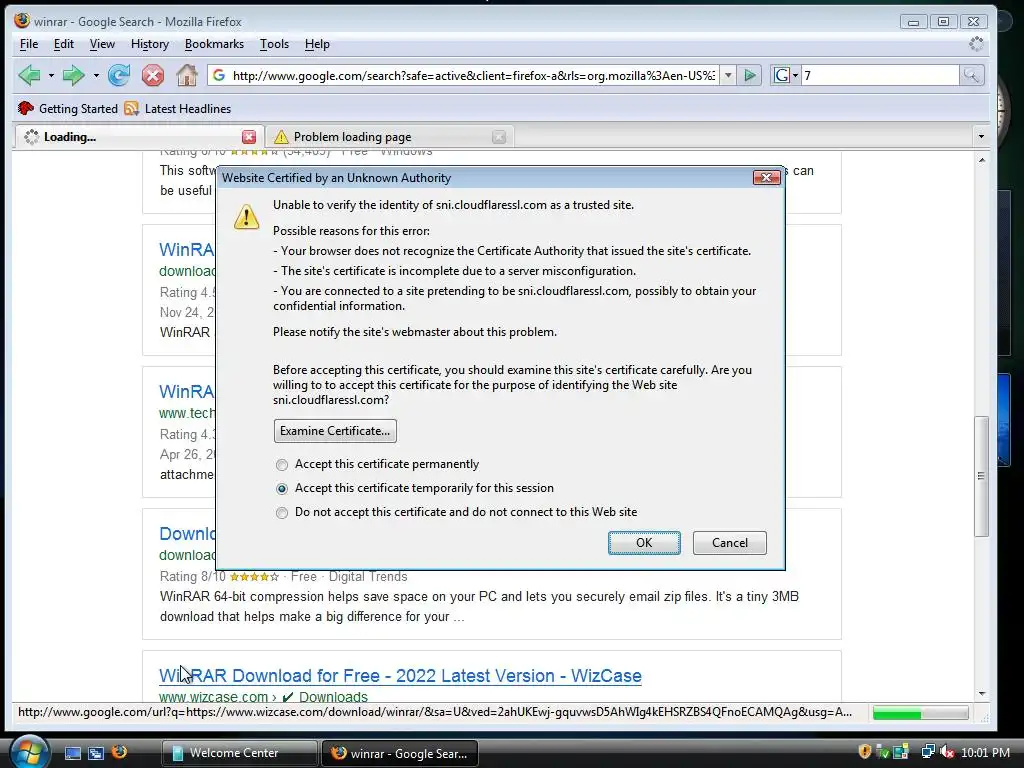Confirm the certificate dialog with OK
The width and height of the screenshot is (1024, 768).
point(644,543)
